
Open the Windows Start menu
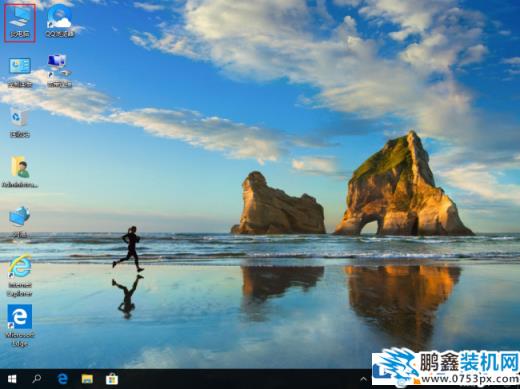[x=12, y=379]
